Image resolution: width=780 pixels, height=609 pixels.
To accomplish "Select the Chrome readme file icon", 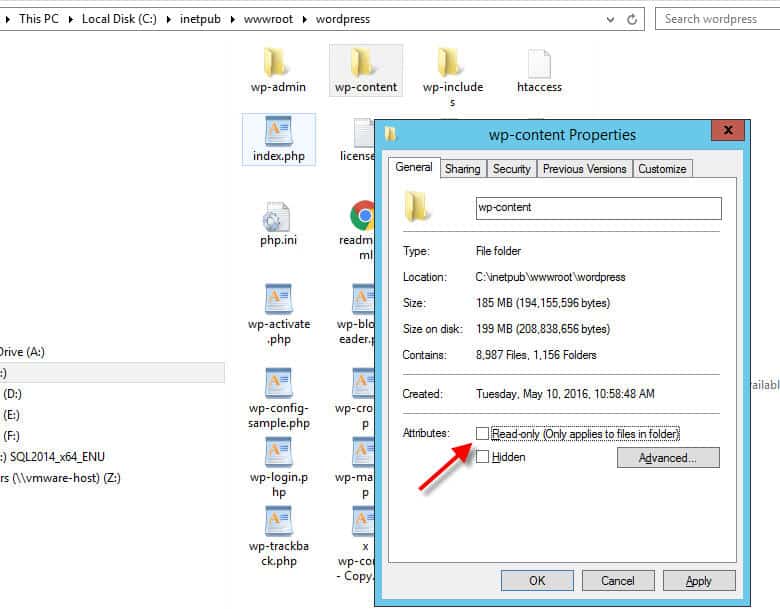I will (x=363, y=215).
